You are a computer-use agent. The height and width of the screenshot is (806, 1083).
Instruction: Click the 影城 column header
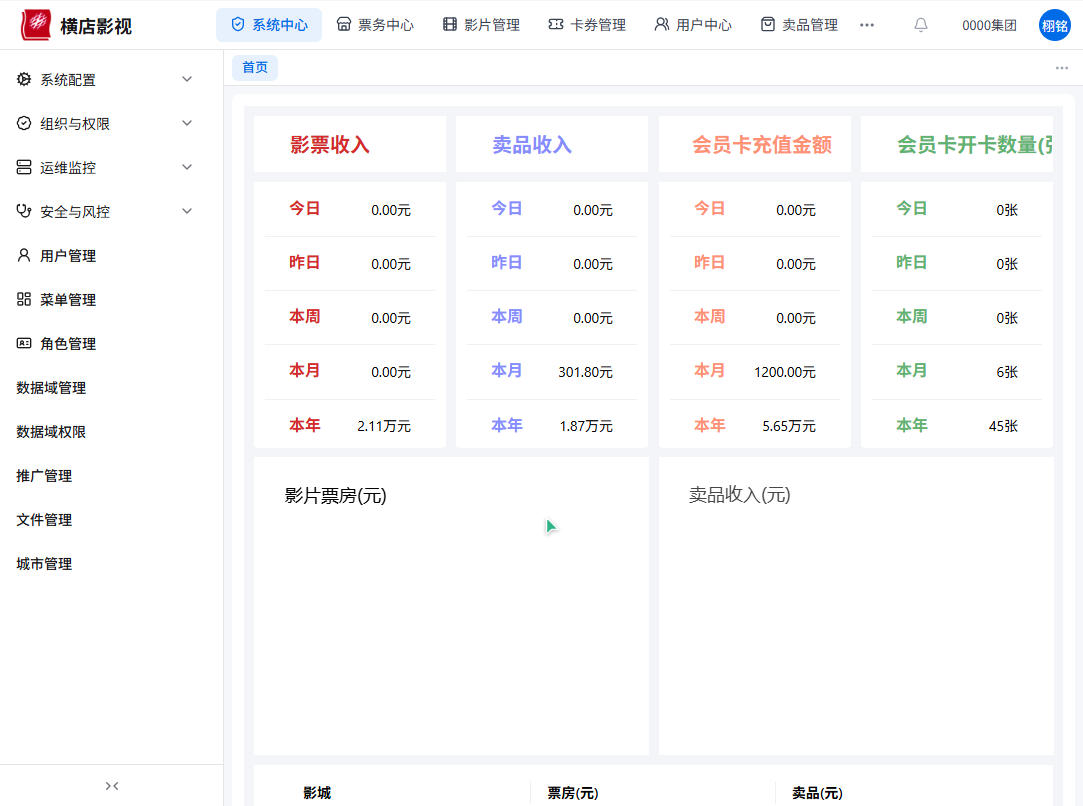(x=317, y=793)
